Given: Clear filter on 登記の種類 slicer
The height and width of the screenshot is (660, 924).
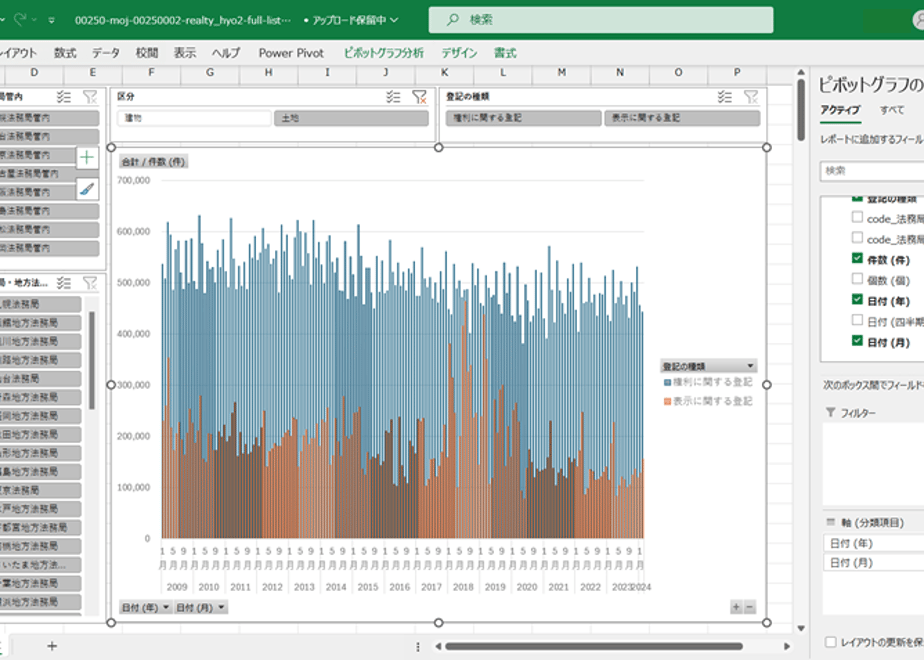Looking at the screenshot, I should click(x=751, y=97).
